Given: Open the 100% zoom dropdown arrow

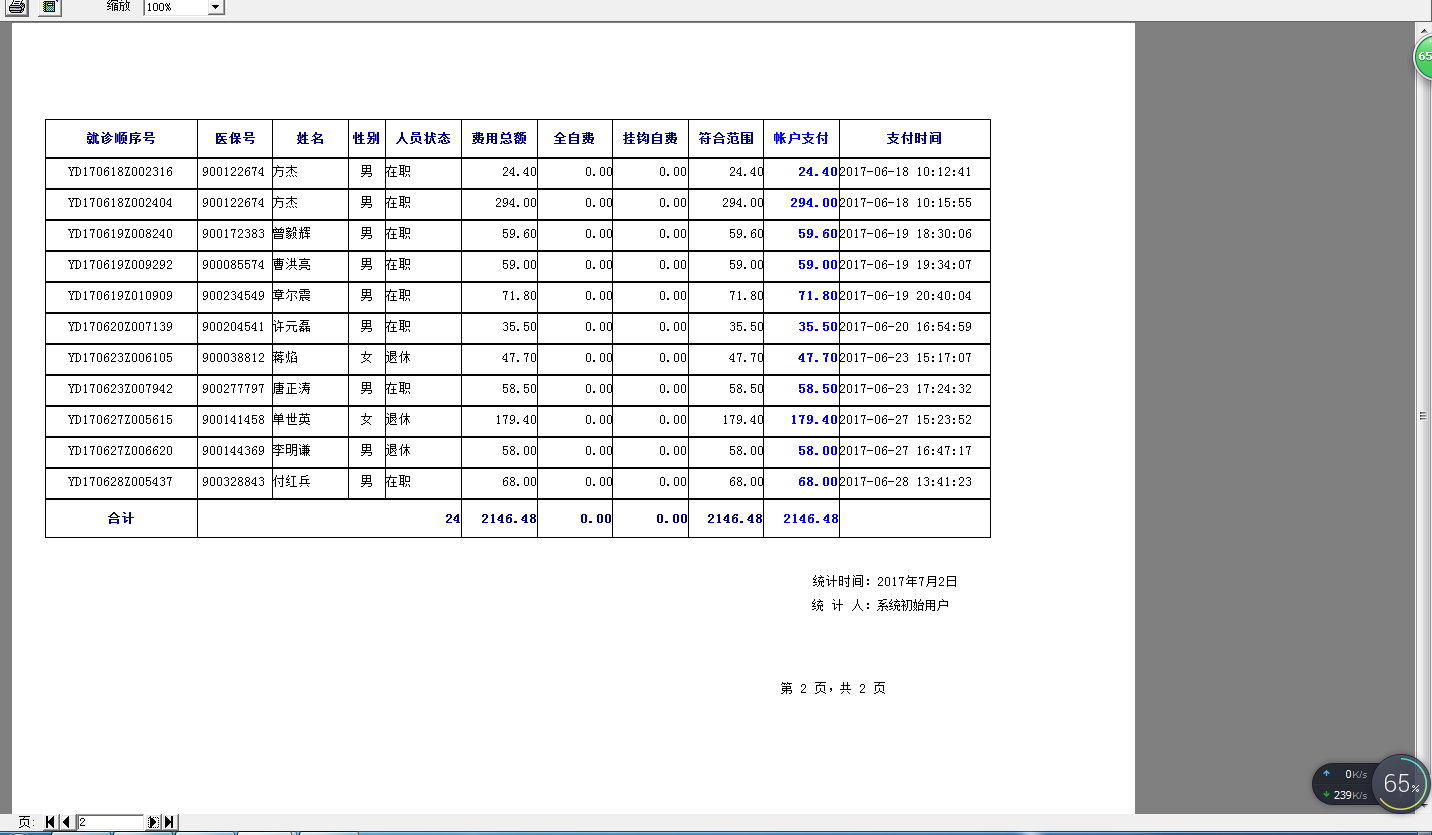Looking at the screenshot, I should [216, 7].
